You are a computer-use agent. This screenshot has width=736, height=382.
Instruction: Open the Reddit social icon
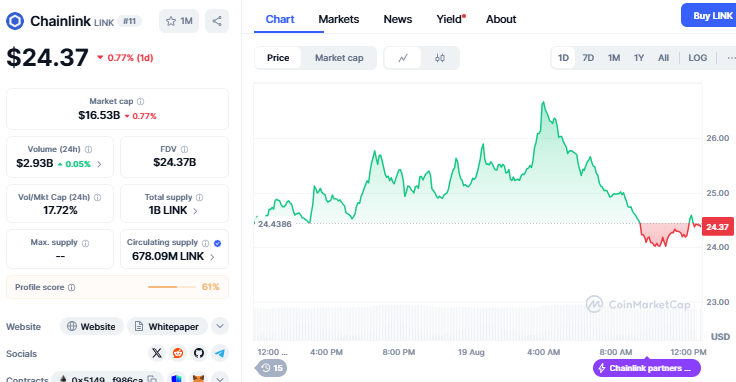tap(178, 353)
